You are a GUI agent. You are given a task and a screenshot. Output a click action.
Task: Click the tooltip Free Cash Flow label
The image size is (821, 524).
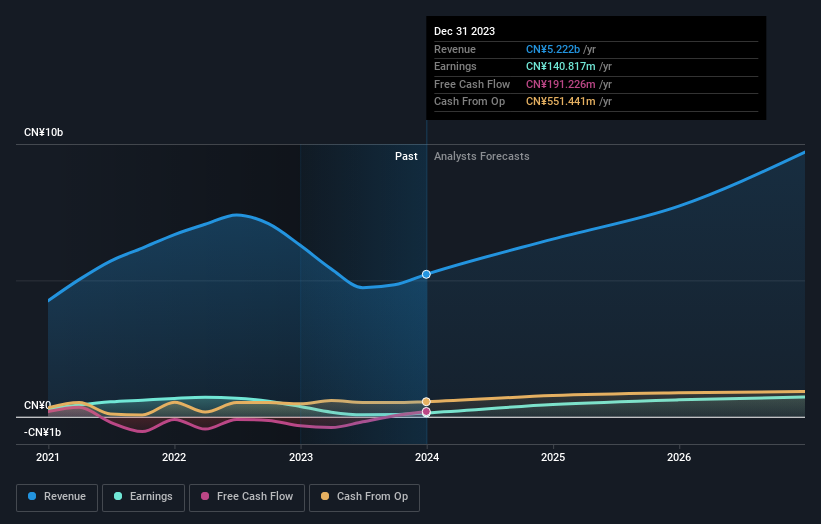(x=472, y=84)
